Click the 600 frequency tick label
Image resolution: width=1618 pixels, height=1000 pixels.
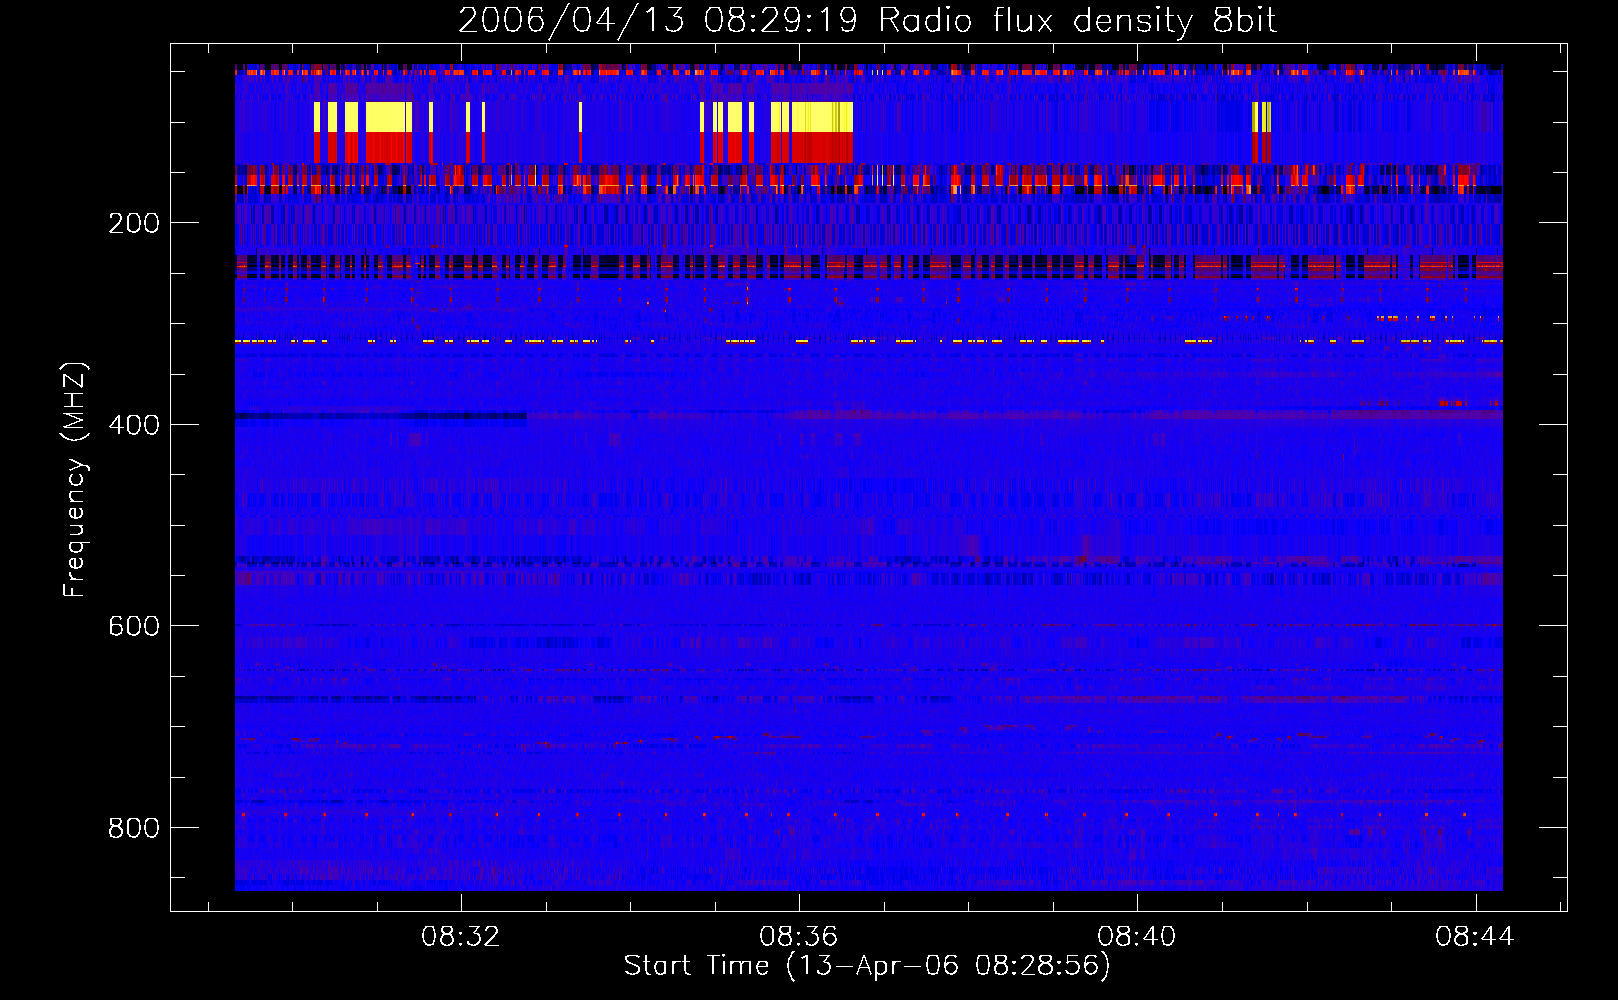tap(134, 626)
